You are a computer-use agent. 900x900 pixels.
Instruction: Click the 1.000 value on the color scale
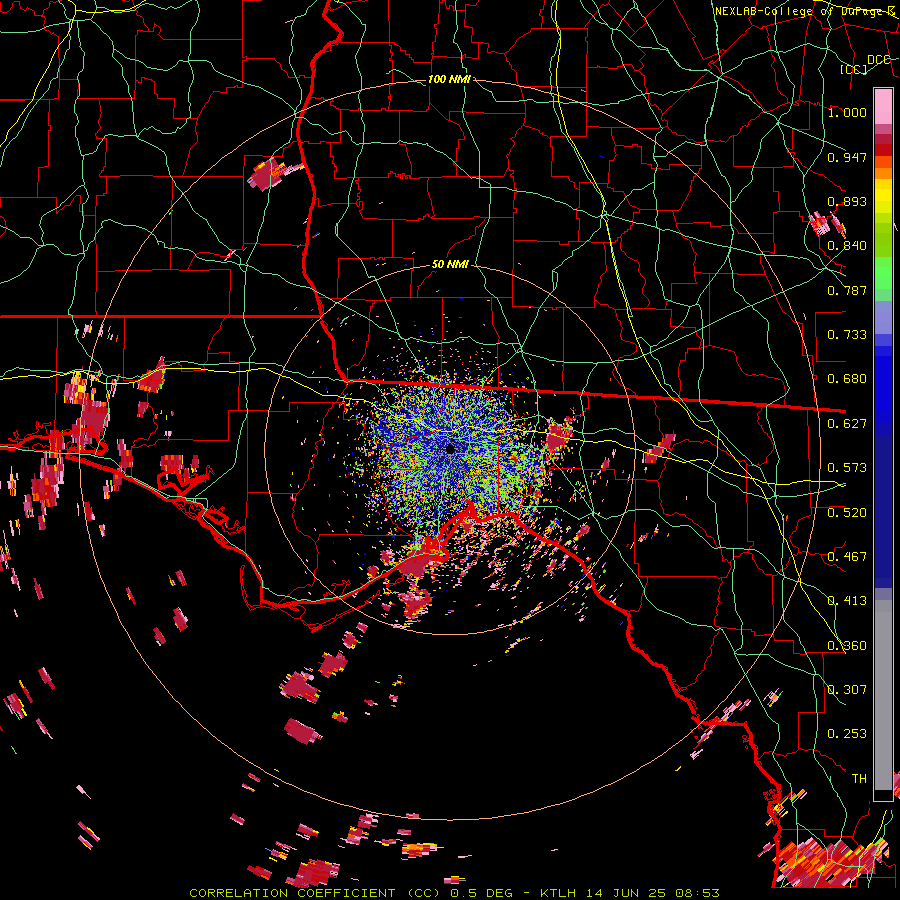point(847,112)
